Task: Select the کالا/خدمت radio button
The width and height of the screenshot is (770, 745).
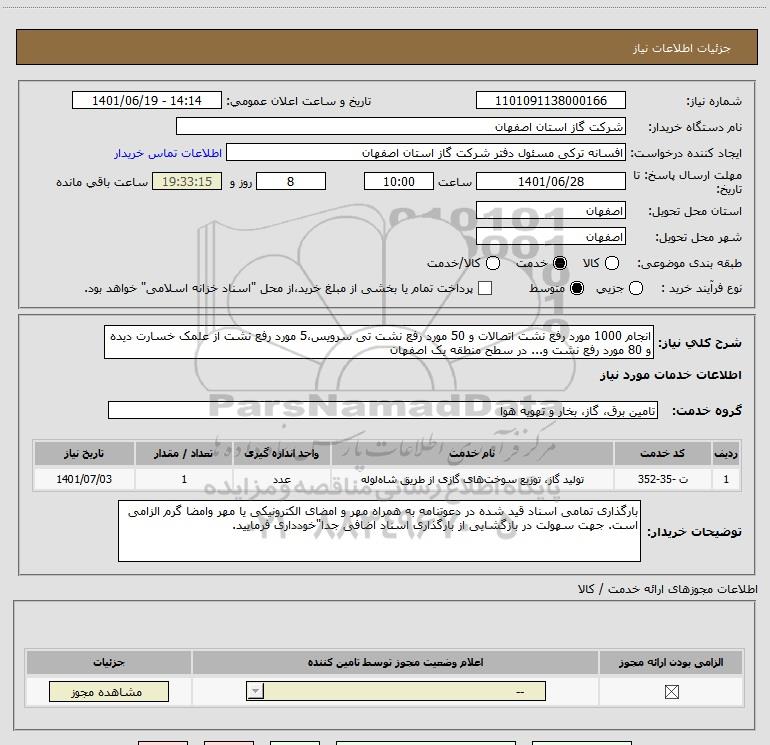Action: click(x=493, y=263)
